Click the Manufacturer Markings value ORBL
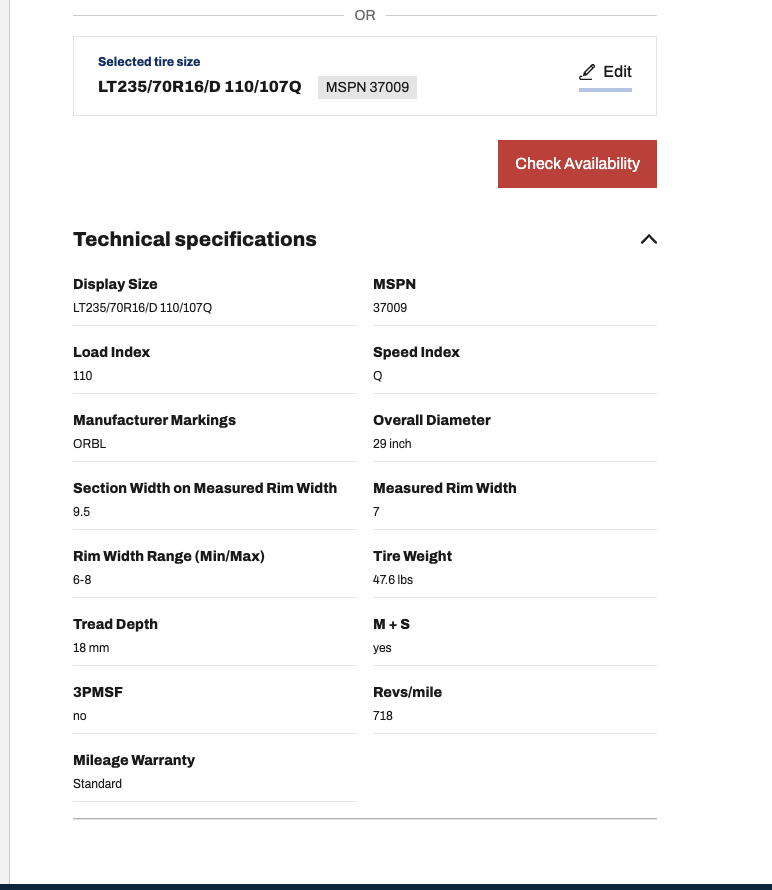The image size is (772, 890). click(x=89, y=444)
